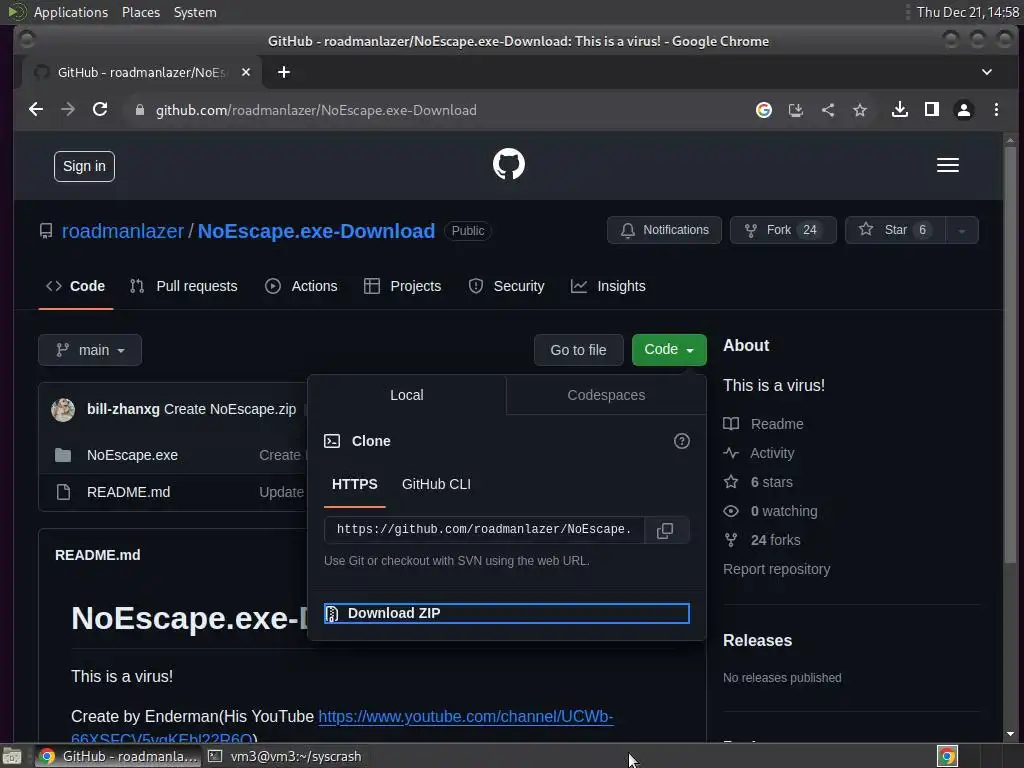Select the Local tab
The width and height of the screenshot is (1024, 768).
coord(407,395)
